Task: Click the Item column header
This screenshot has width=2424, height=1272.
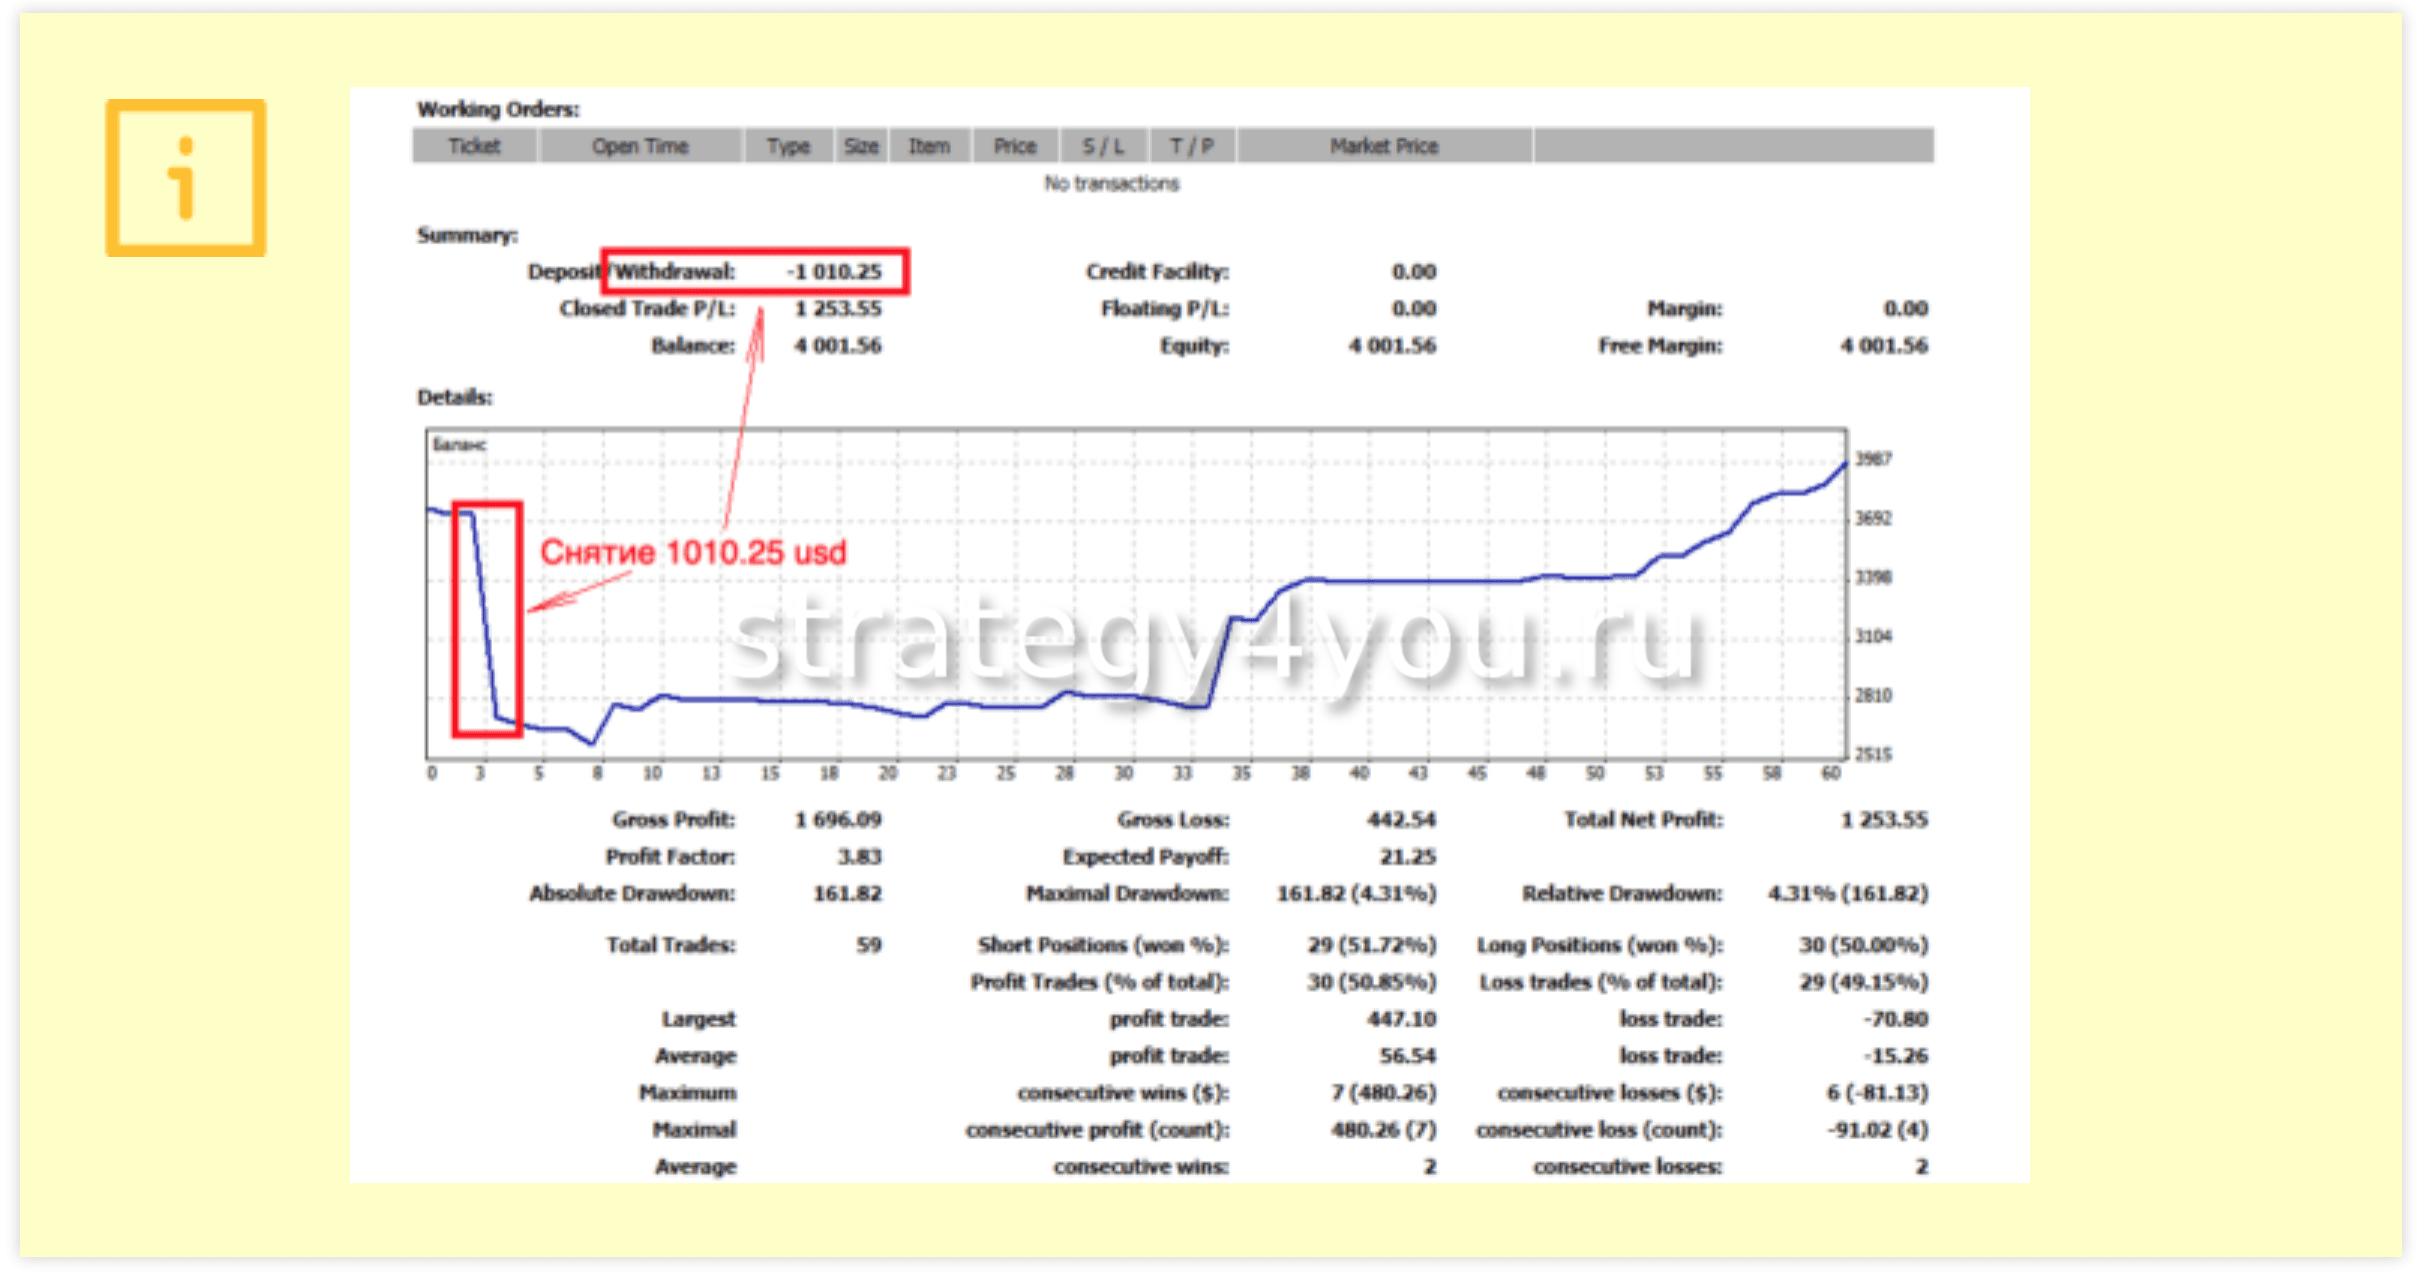Action: pyautogui.click(x=929, y=146)
